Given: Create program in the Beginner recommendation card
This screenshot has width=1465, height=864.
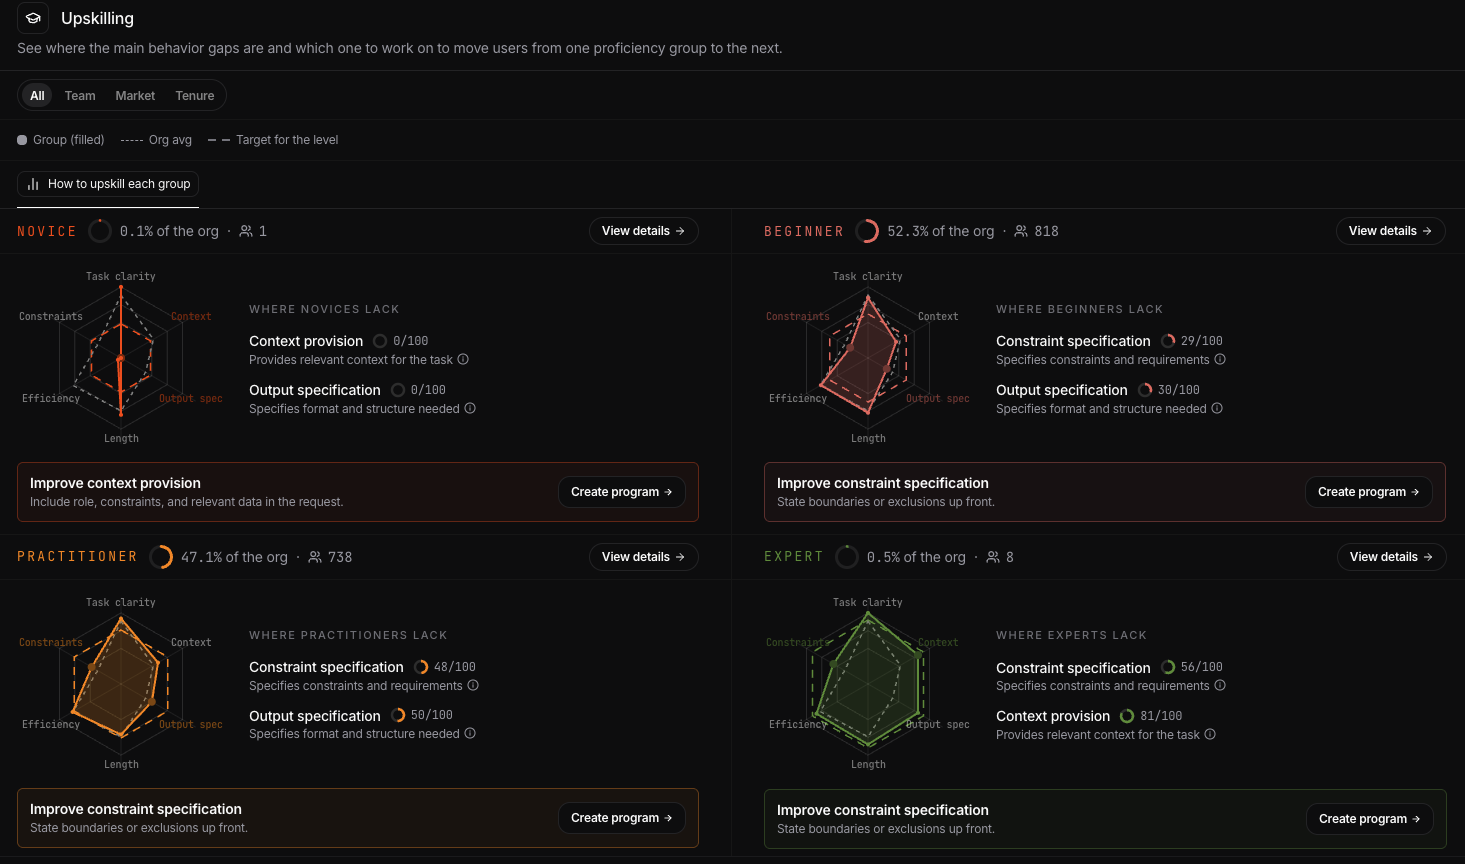Looking at the screenshot, I should pos(1368,492).
